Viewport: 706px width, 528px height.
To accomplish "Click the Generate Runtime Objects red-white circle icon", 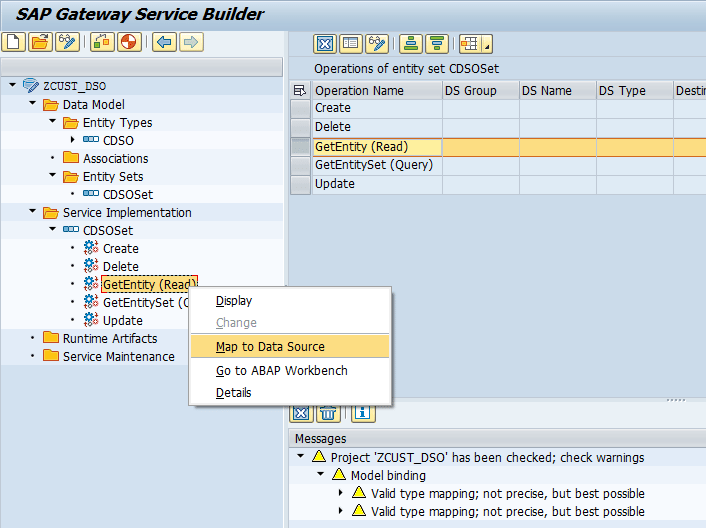I will 129,42.
